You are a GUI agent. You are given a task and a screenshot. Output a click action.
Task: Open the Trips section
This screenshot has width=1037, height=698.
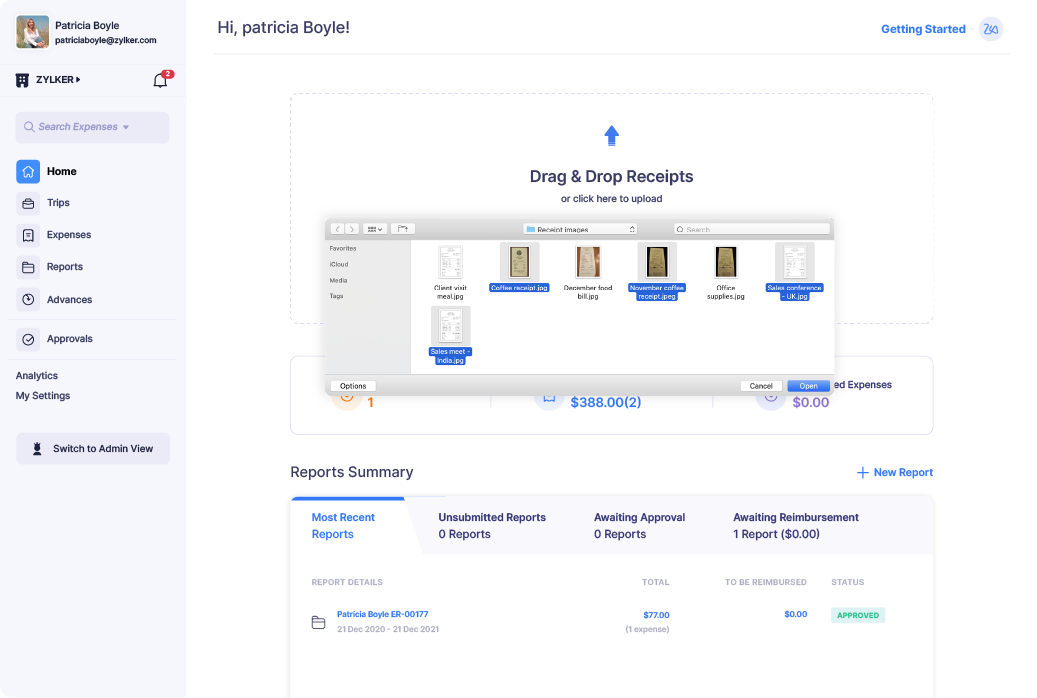tap(58, 203)
